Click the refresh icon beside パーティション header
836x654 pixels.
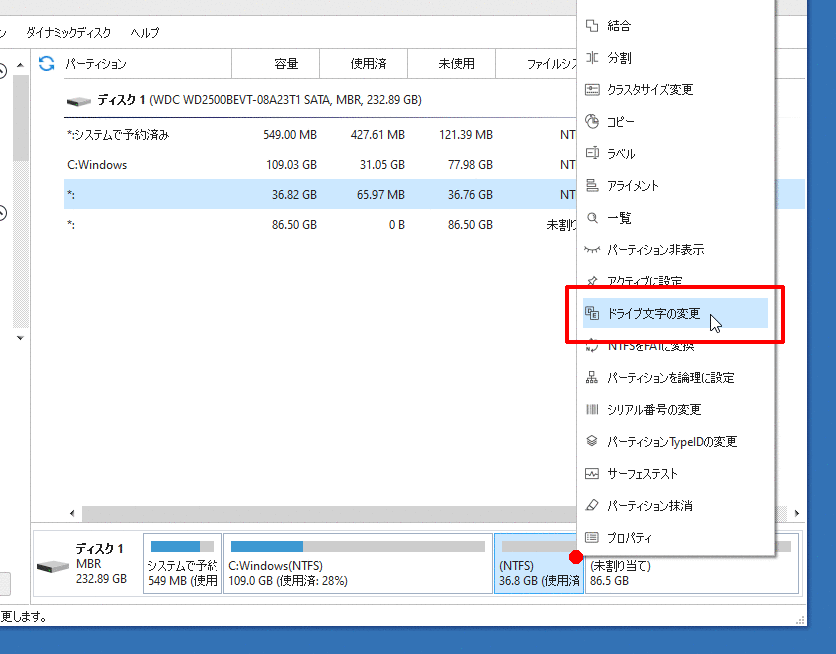click(46, 64)
